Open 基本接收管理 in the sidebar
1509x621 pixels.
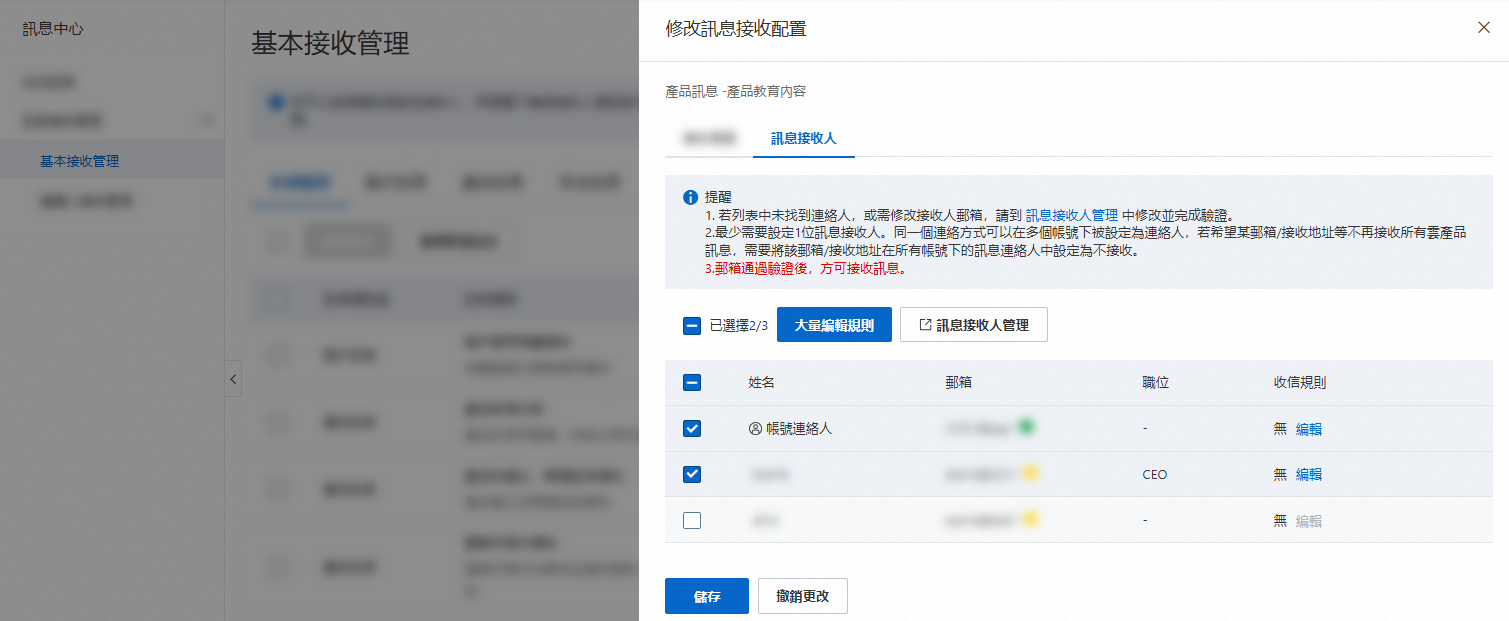click(80, 161)
